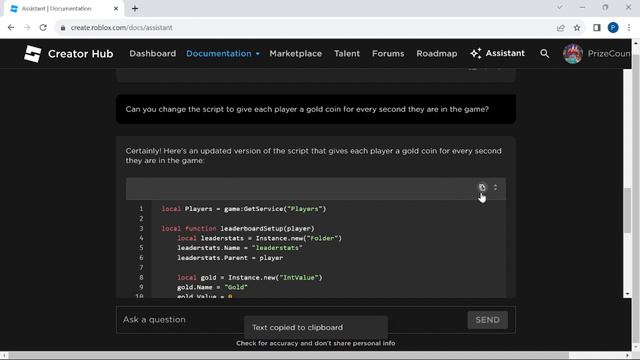
Task: Open the Creator Hub search
Action: pyautogui.click(x=544, y=53)
